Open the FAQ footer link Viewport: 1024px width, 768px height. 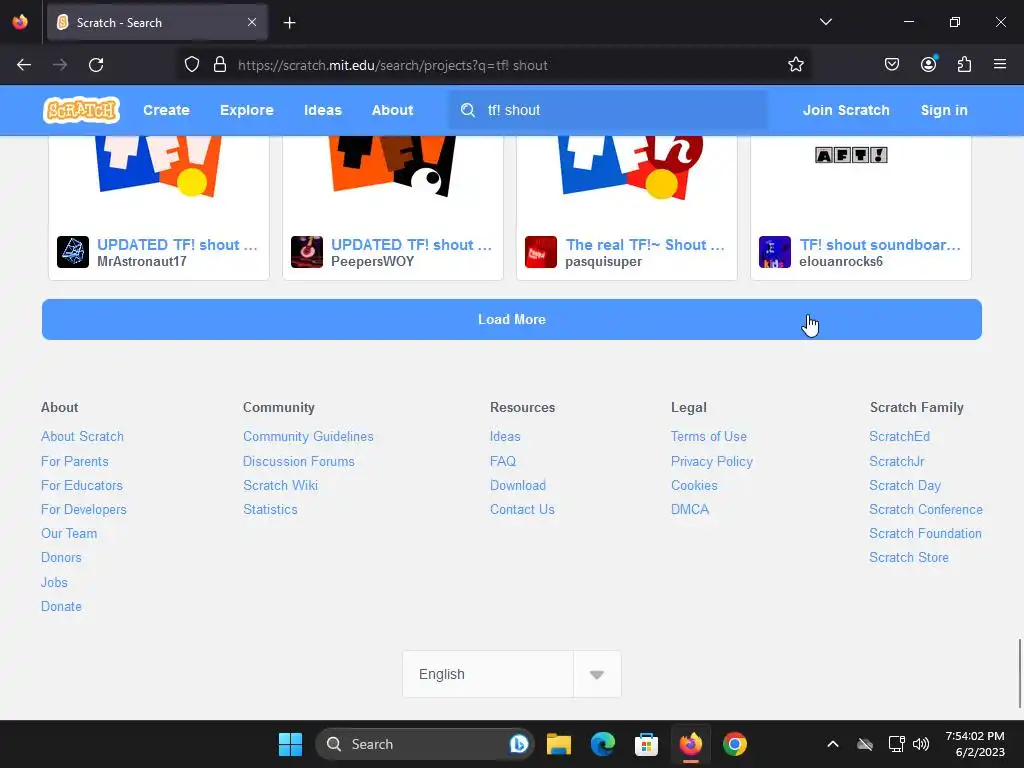(x=503, y=461)
